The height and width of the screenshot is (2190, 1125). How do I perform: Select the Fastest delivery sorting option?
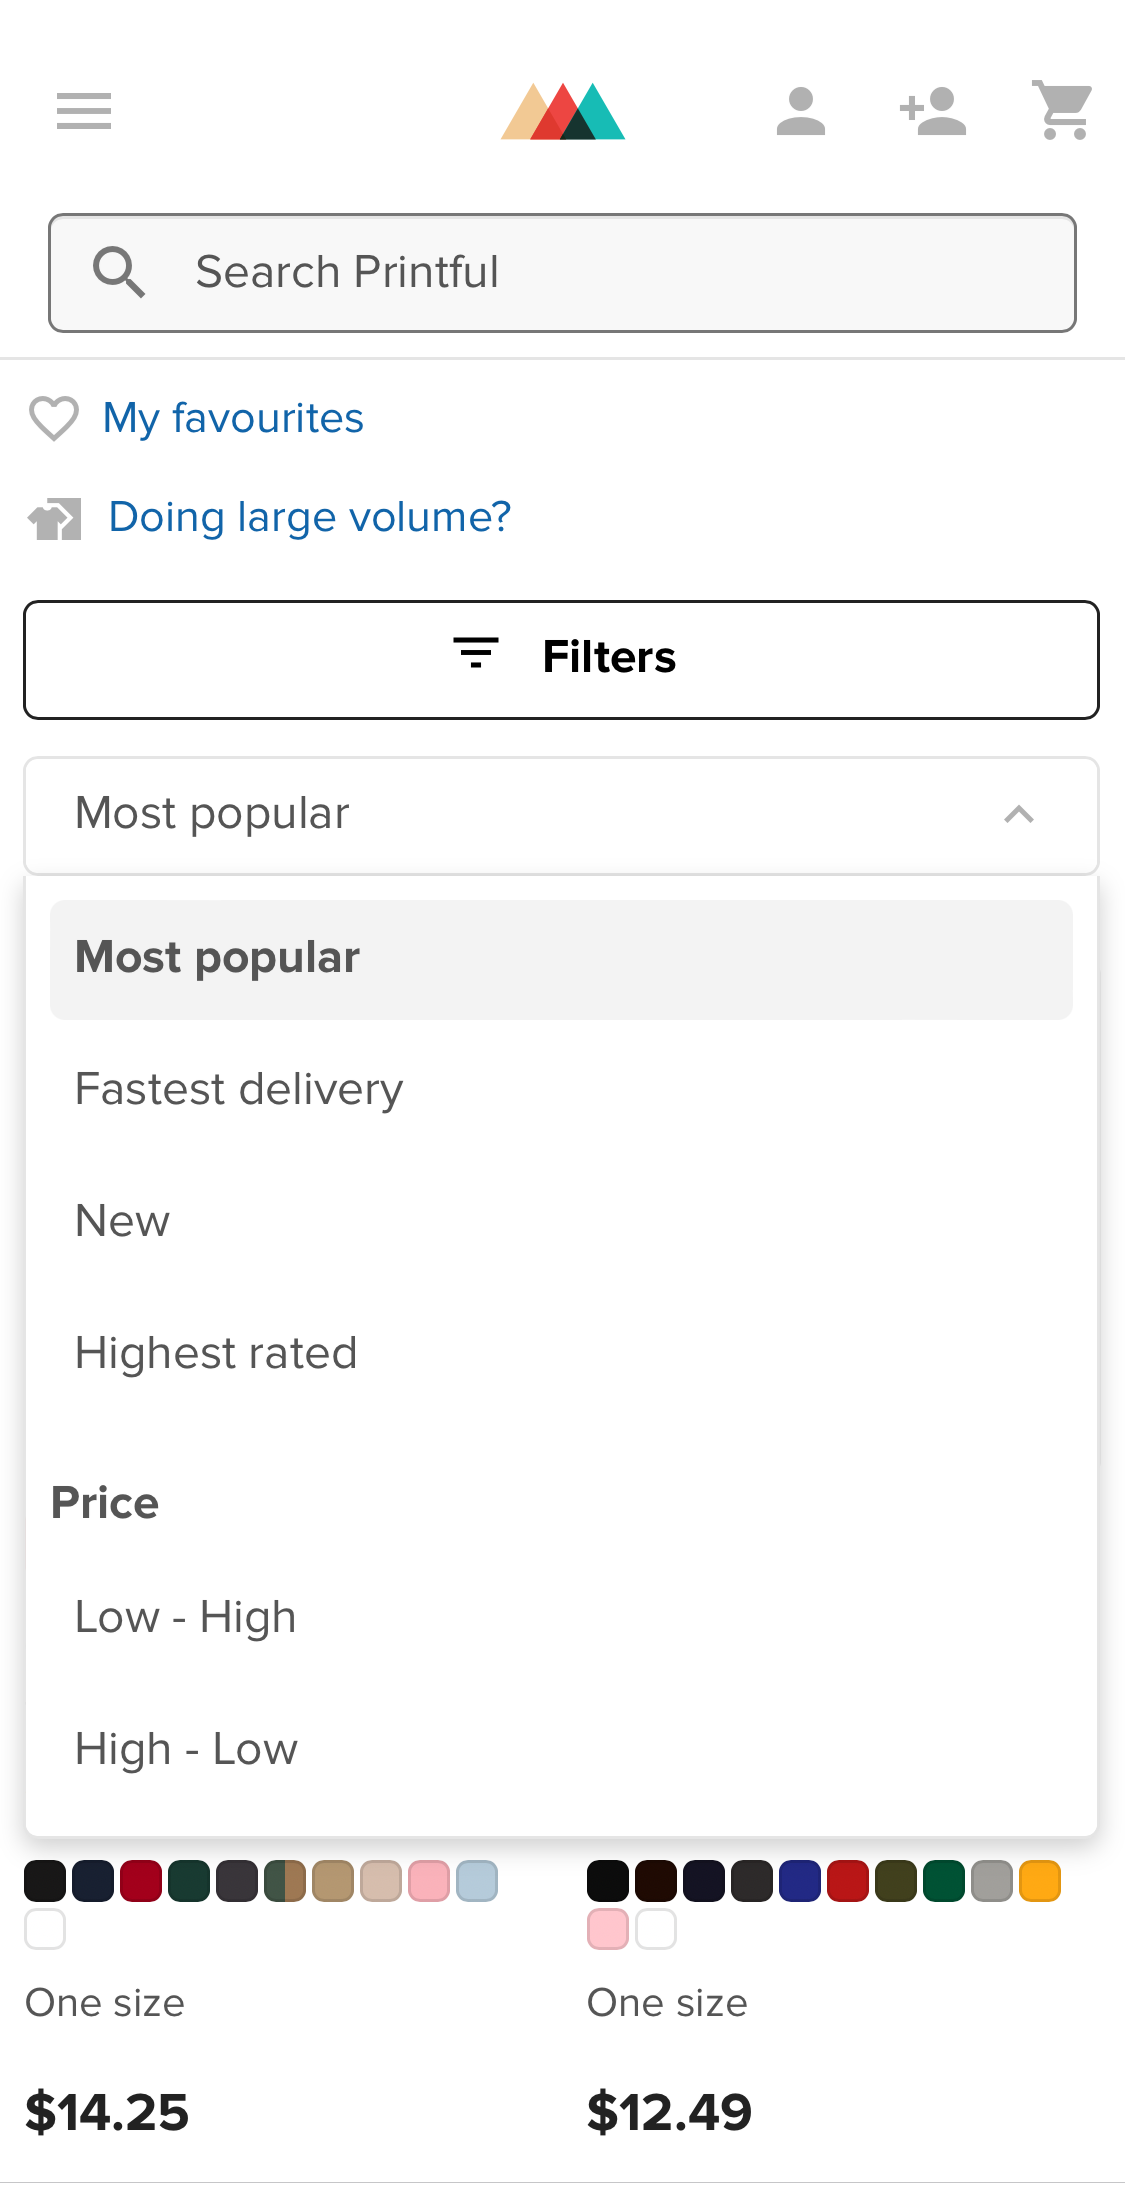[238, 1090]
